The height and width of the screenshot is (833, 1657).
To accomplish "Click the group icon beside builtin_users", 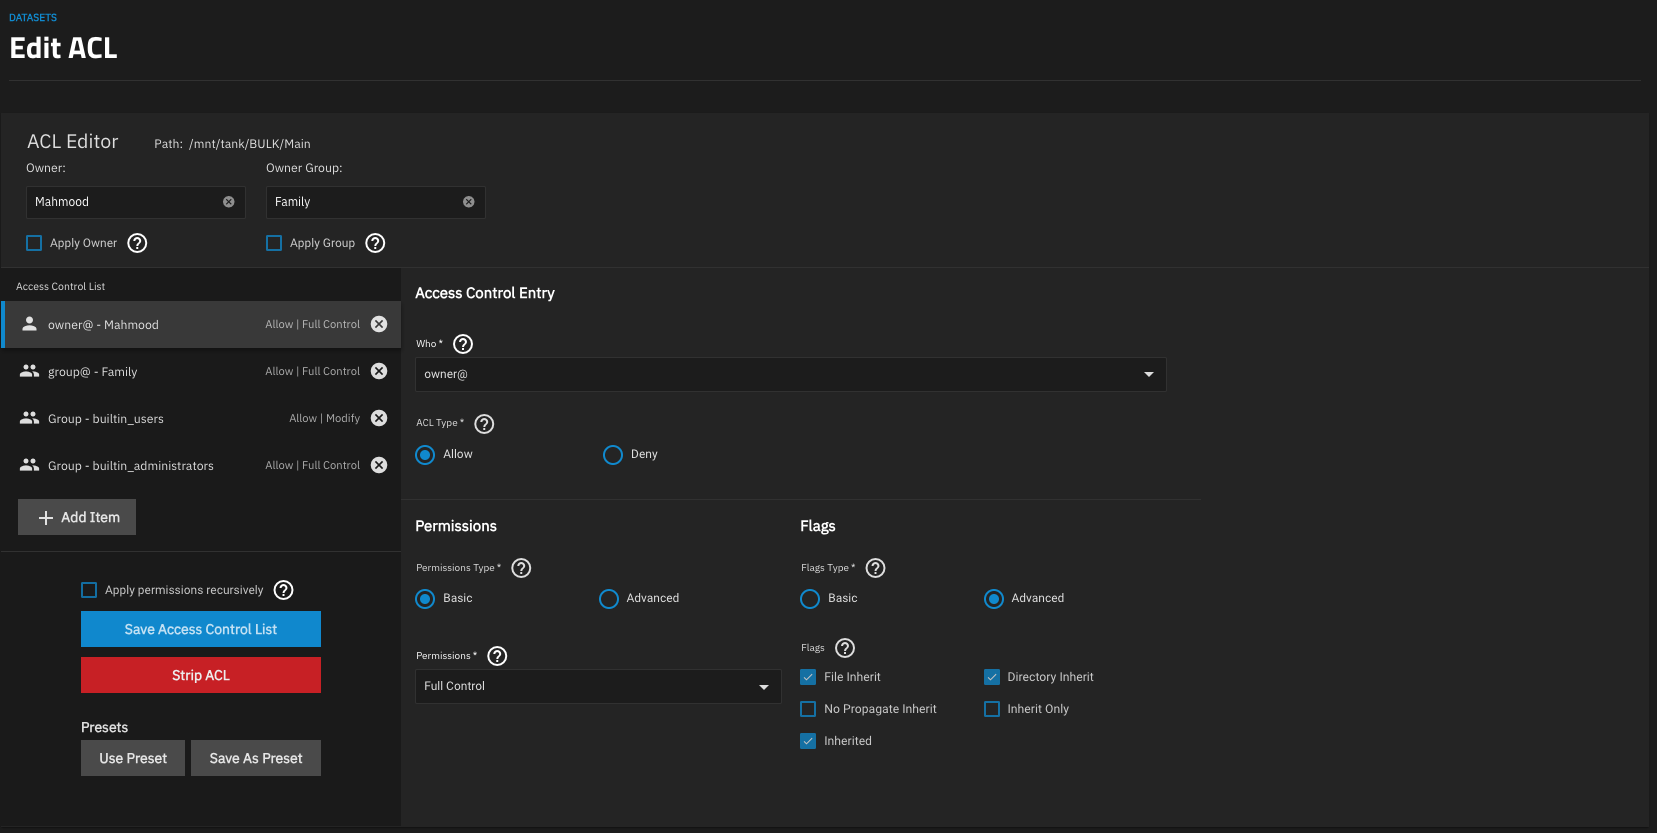I will tap(30, 418).
